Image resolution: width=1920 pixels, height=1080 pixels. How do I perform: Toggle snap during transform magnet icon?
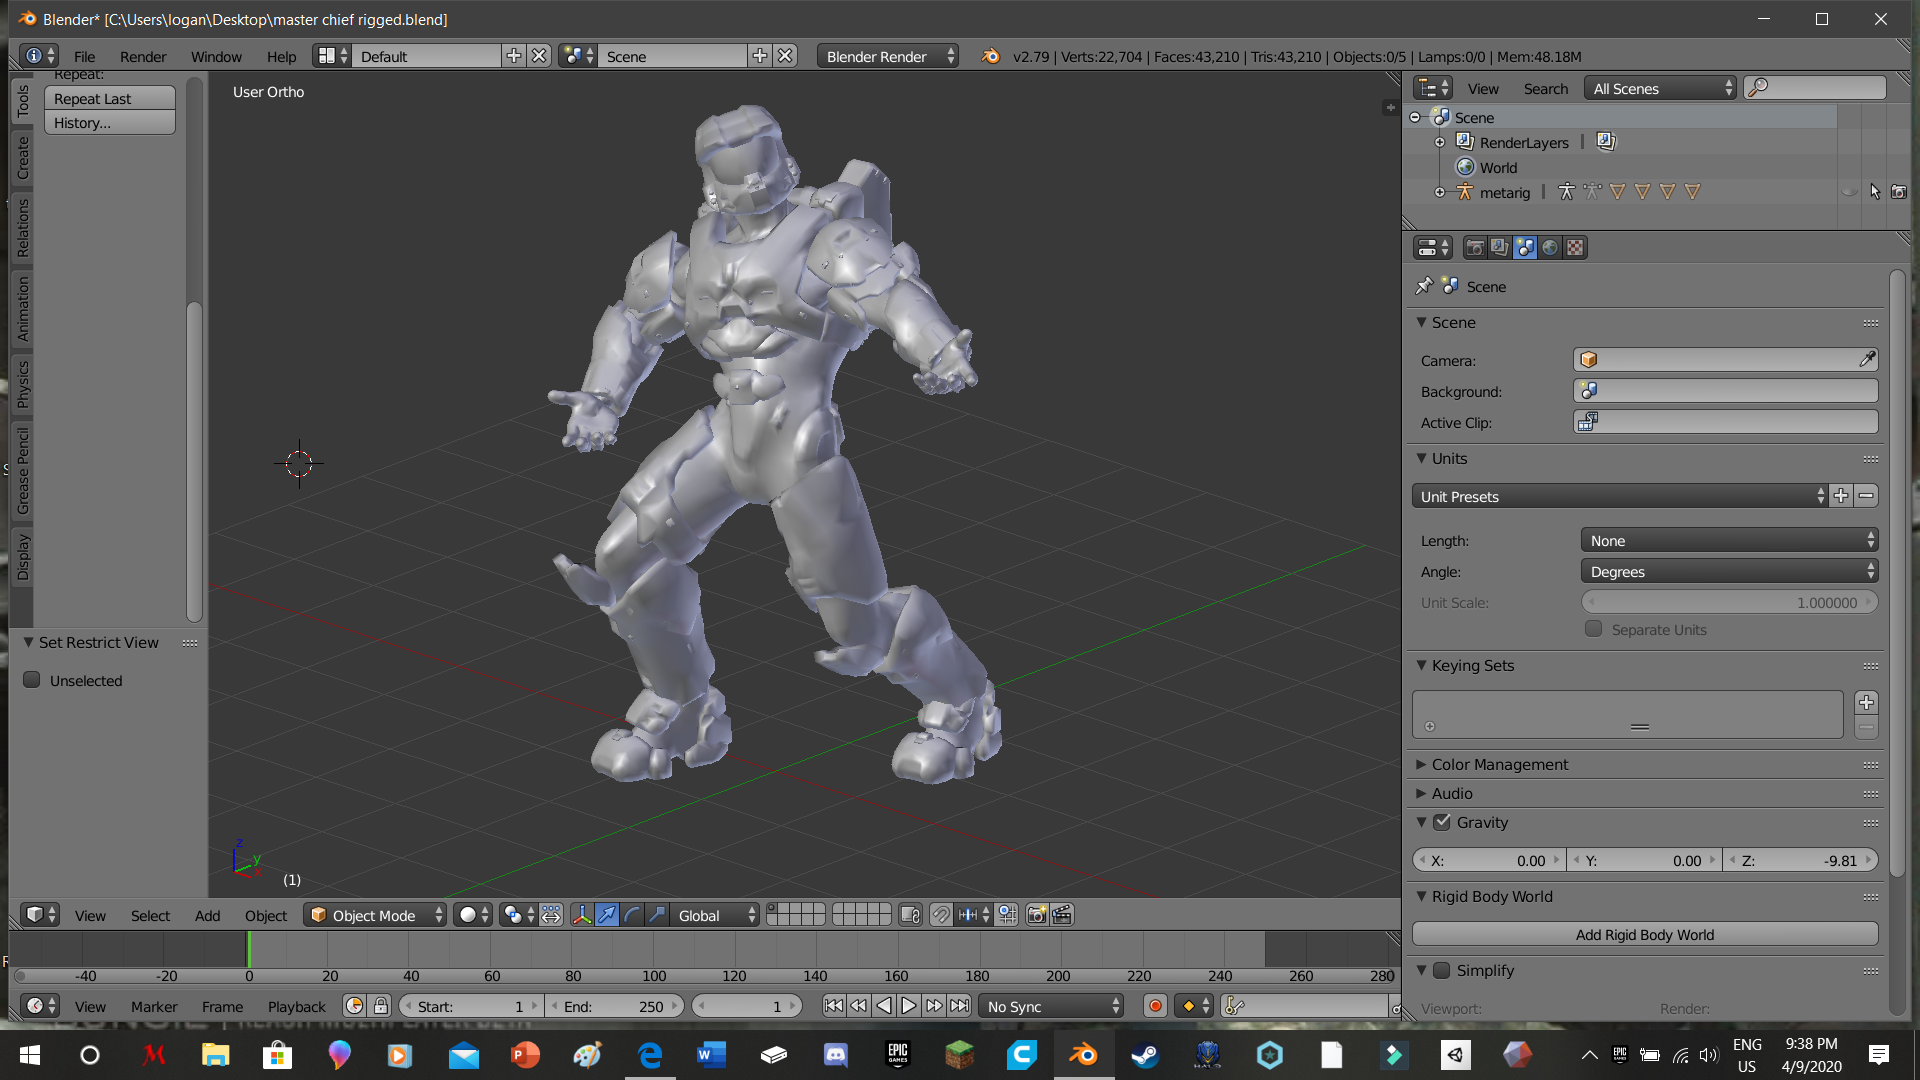click(x=941, y=915)
